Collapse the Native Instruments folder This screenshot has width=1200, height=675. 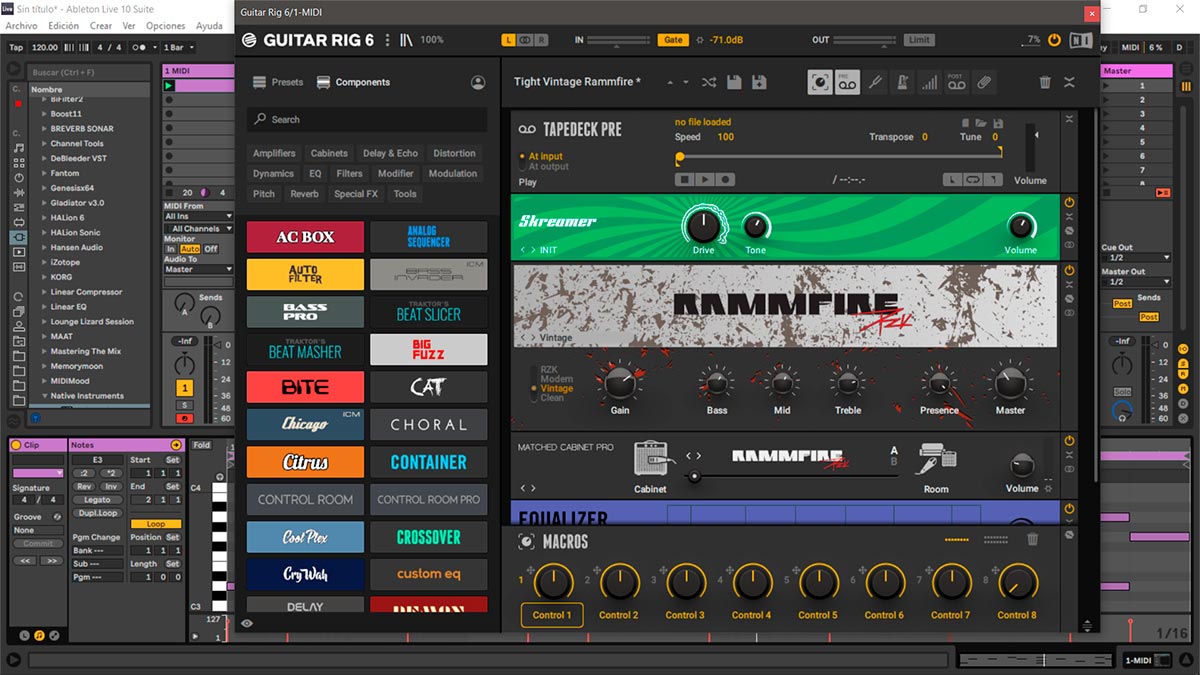tap(44, 396)
